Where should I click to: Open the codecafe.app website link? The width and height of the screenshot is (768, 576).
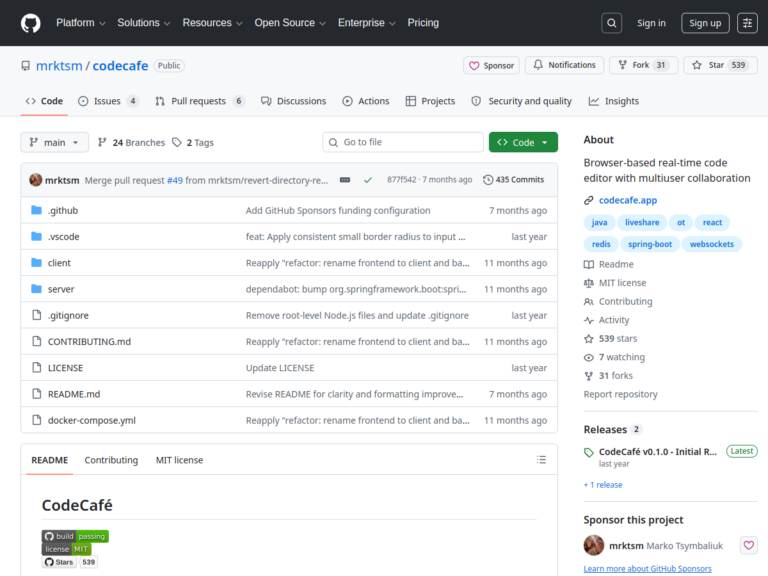628,200
